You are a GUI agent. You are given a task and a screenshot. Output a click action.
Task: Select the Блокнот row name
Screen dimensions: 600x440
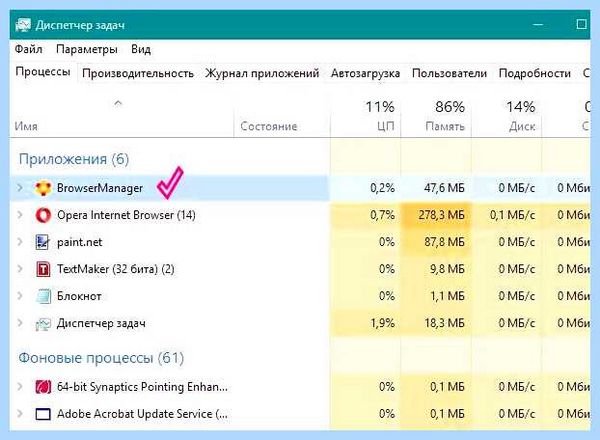[x=79, y=296]
